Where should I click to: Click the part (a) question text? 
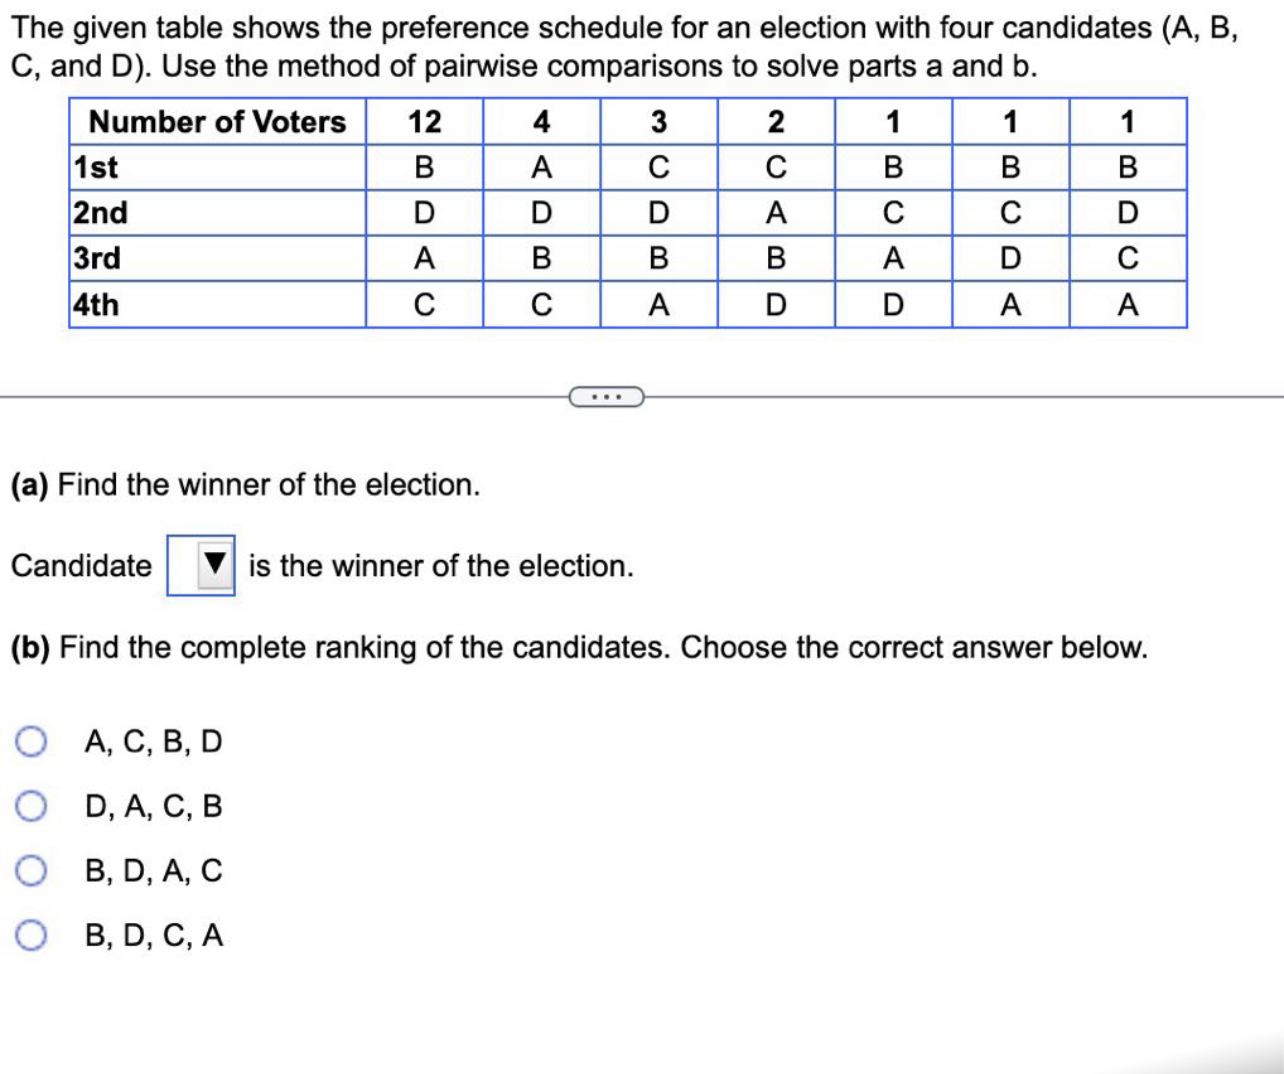[x=247, y=483]
